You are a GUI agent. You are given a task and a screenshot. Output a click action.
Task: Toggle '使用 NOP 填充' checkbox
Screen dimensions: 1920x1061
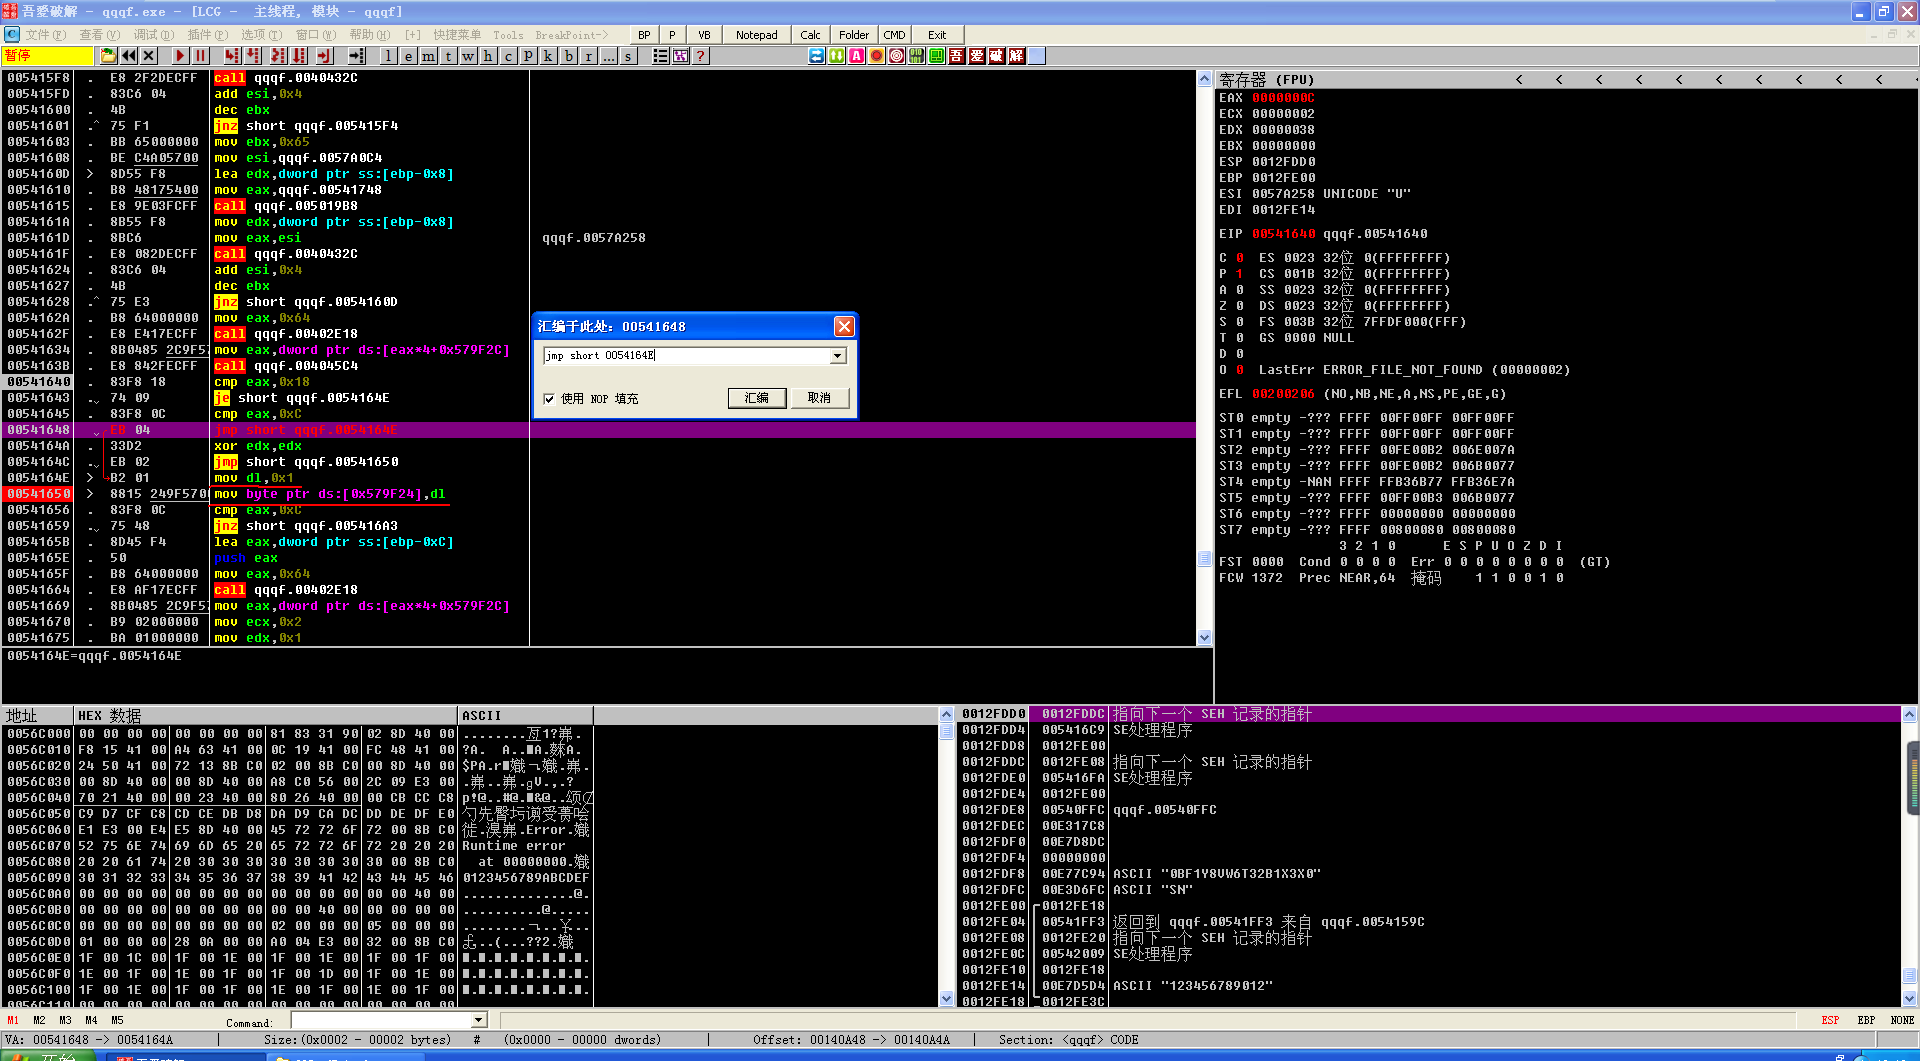[x=548, y=399]
